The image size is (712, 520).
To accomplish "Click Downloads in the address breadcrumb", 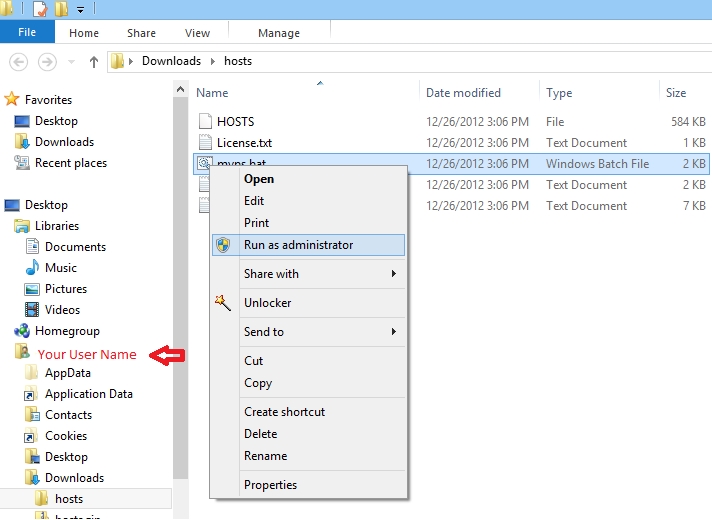I will 171,61.
